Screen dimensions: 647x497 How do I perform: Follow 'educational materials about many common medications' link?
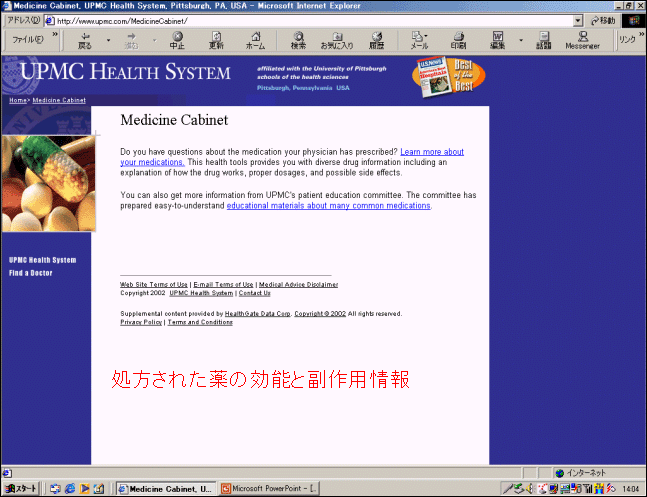(328, 205)
